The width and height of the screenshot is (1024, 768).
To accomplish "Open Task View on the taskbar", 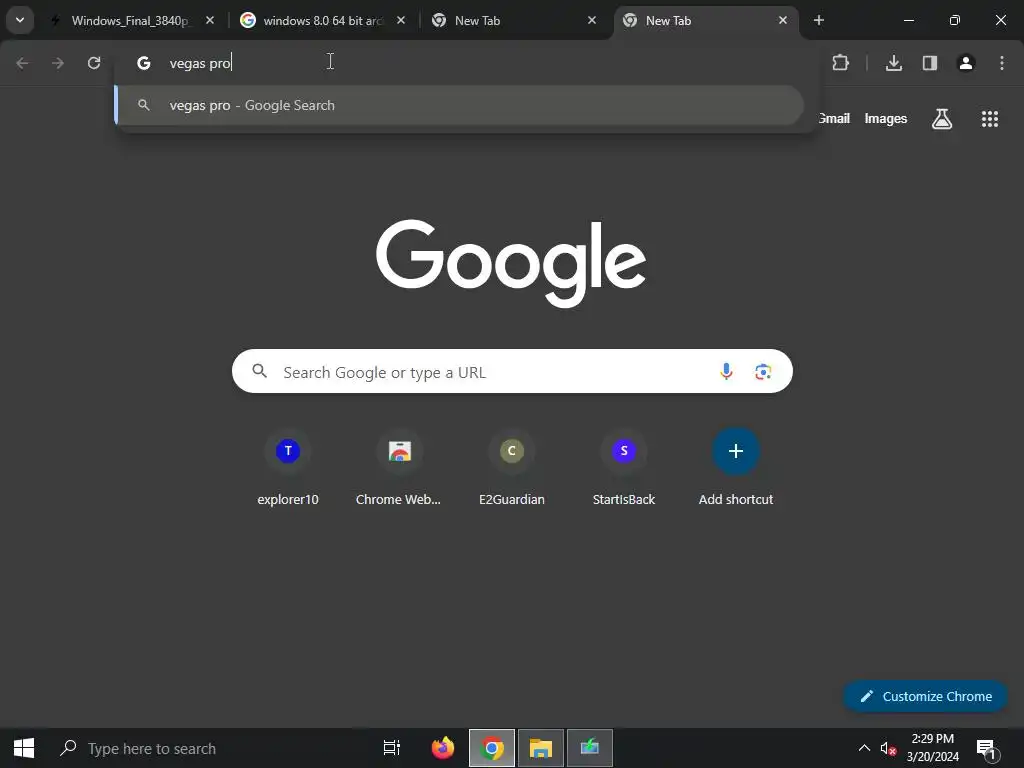I will click(x=392, y=748).
